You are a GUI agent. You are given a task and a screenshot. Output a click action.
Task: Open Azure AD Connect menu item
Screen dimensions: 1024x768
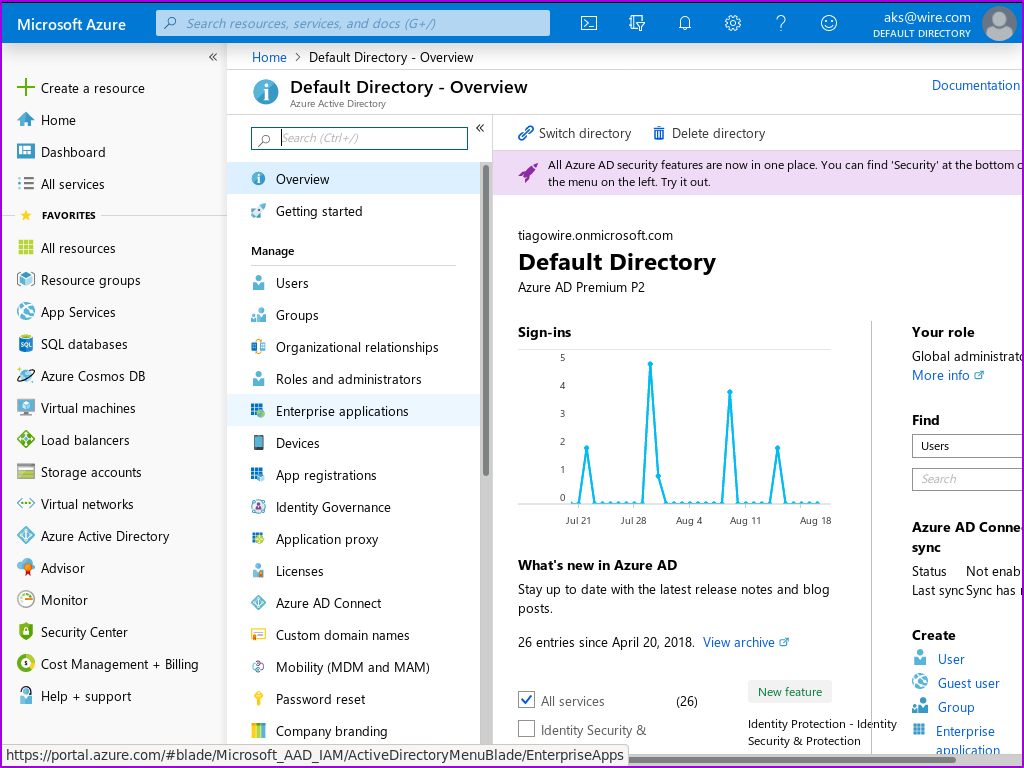pos(353,603)
